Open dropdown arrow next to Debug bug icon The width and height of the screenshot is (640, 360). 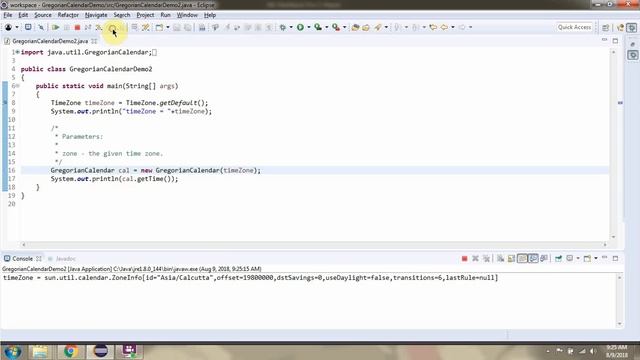[x=291, y=27]
